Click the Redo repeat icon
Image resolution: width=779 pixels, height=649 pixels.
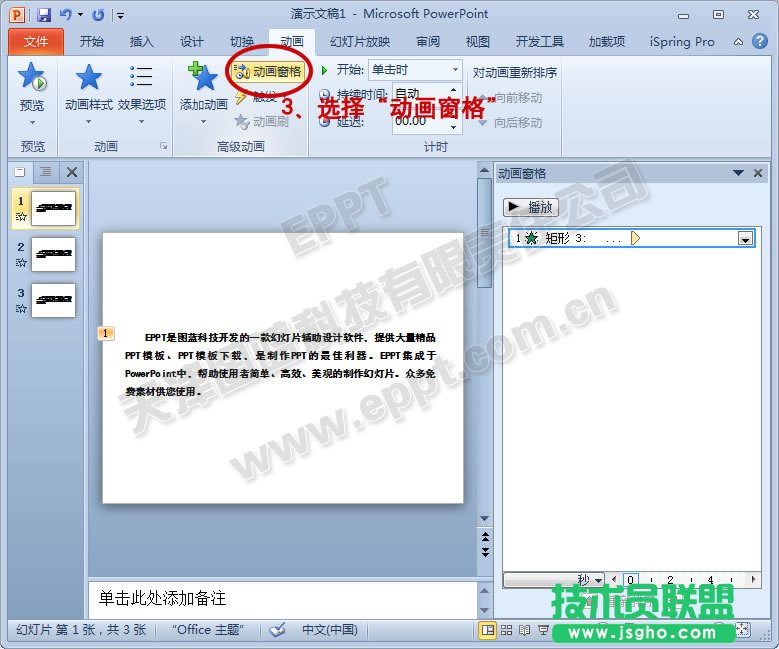click(98, 15)
